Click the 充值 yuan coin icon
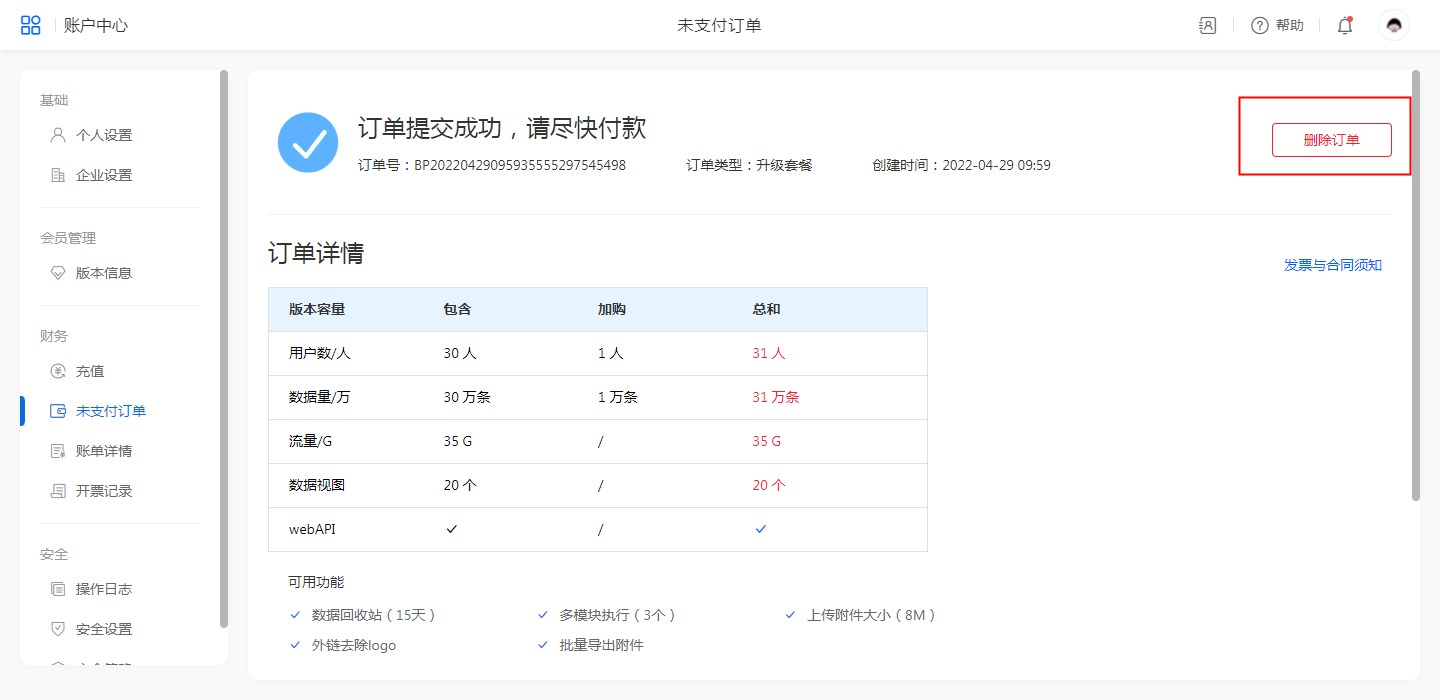 pos(58,371)
